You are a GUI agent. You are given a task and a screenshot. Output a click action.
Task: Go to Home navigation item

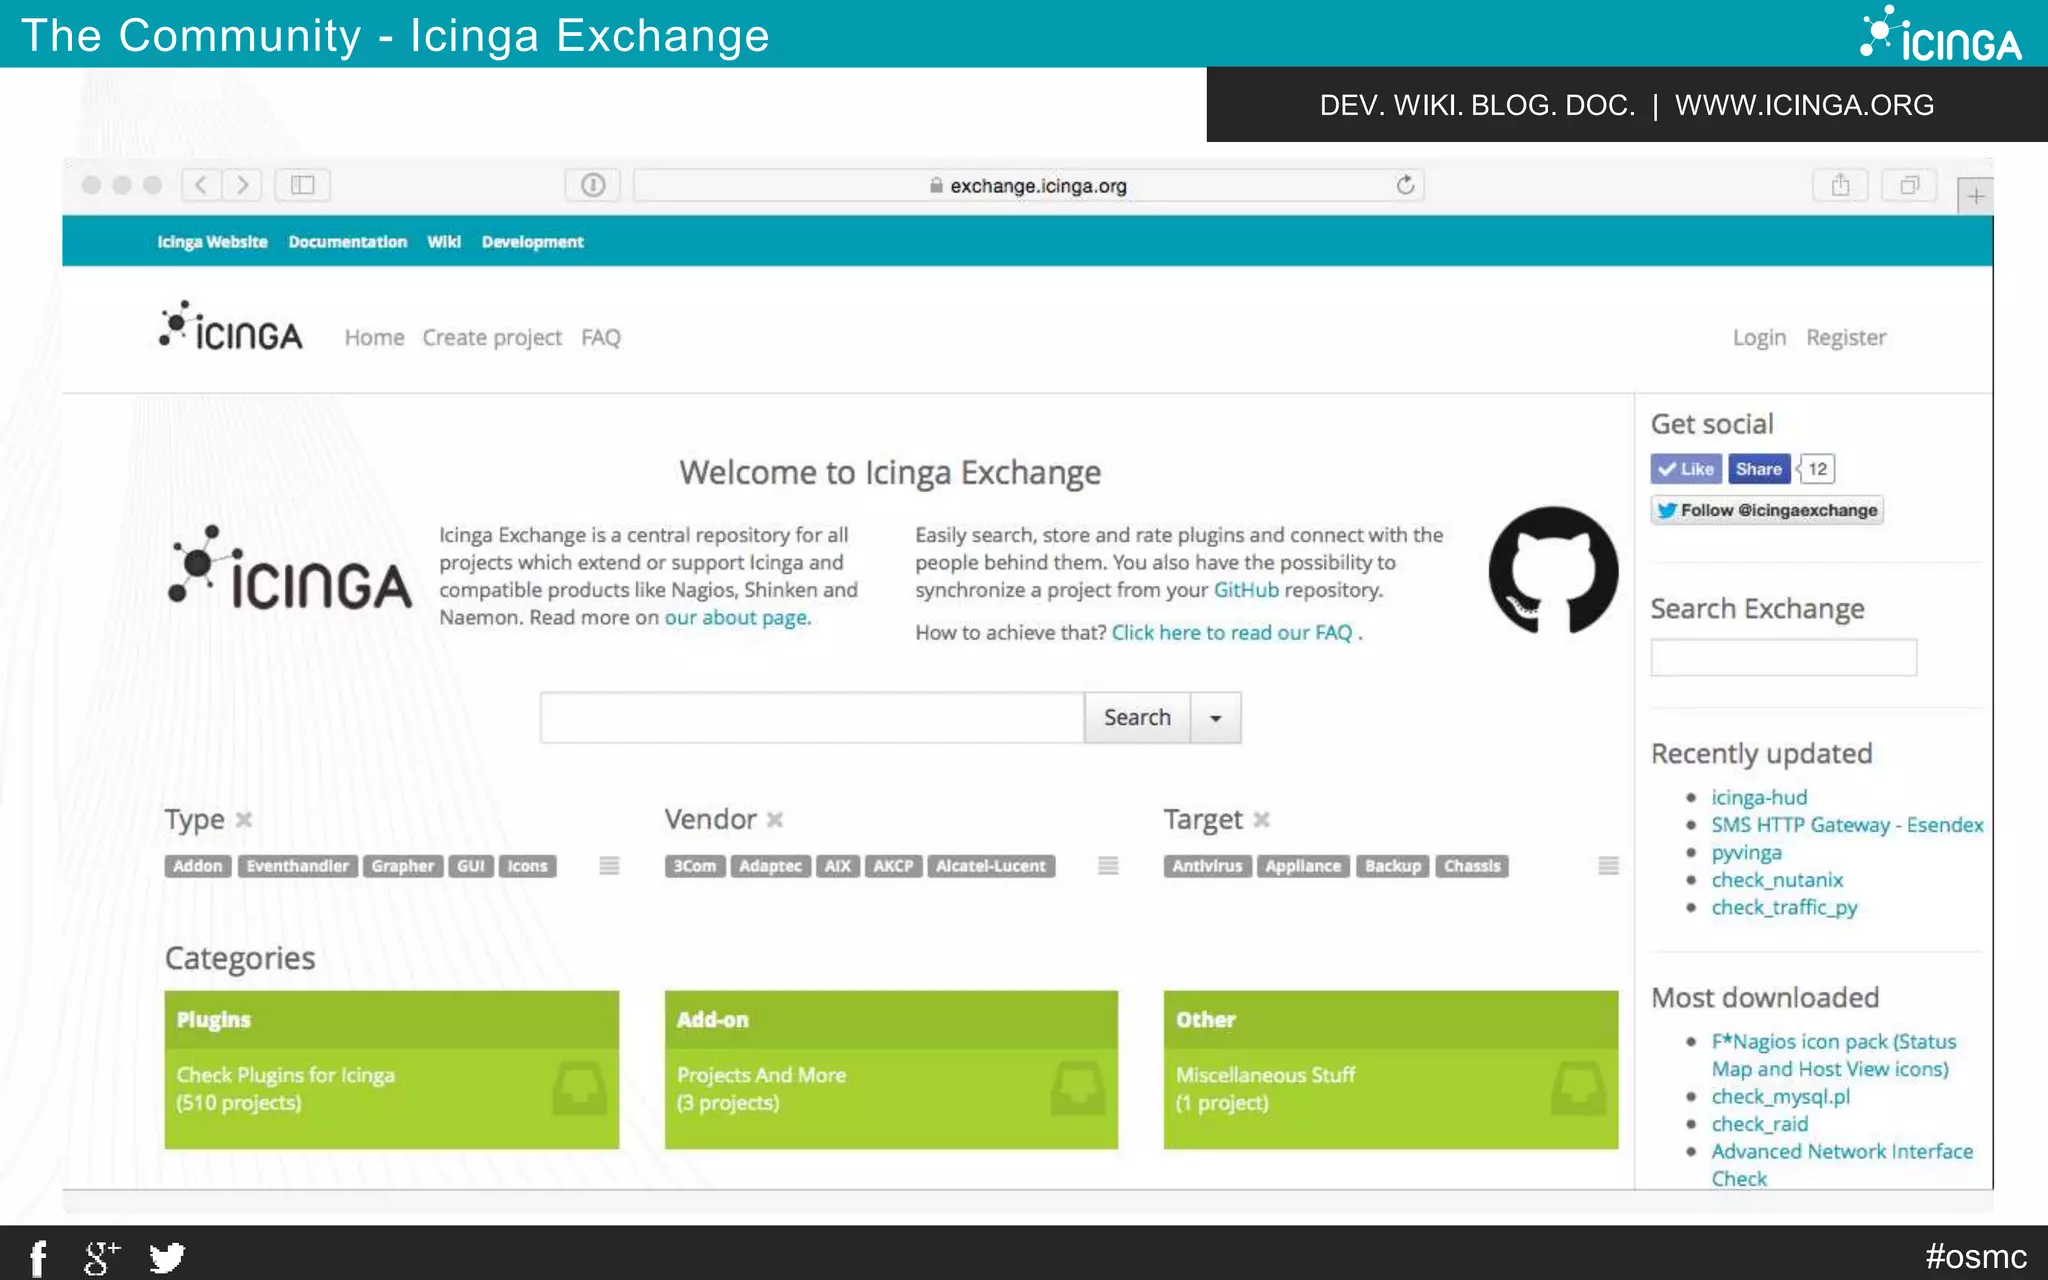[x=374, y=338]
